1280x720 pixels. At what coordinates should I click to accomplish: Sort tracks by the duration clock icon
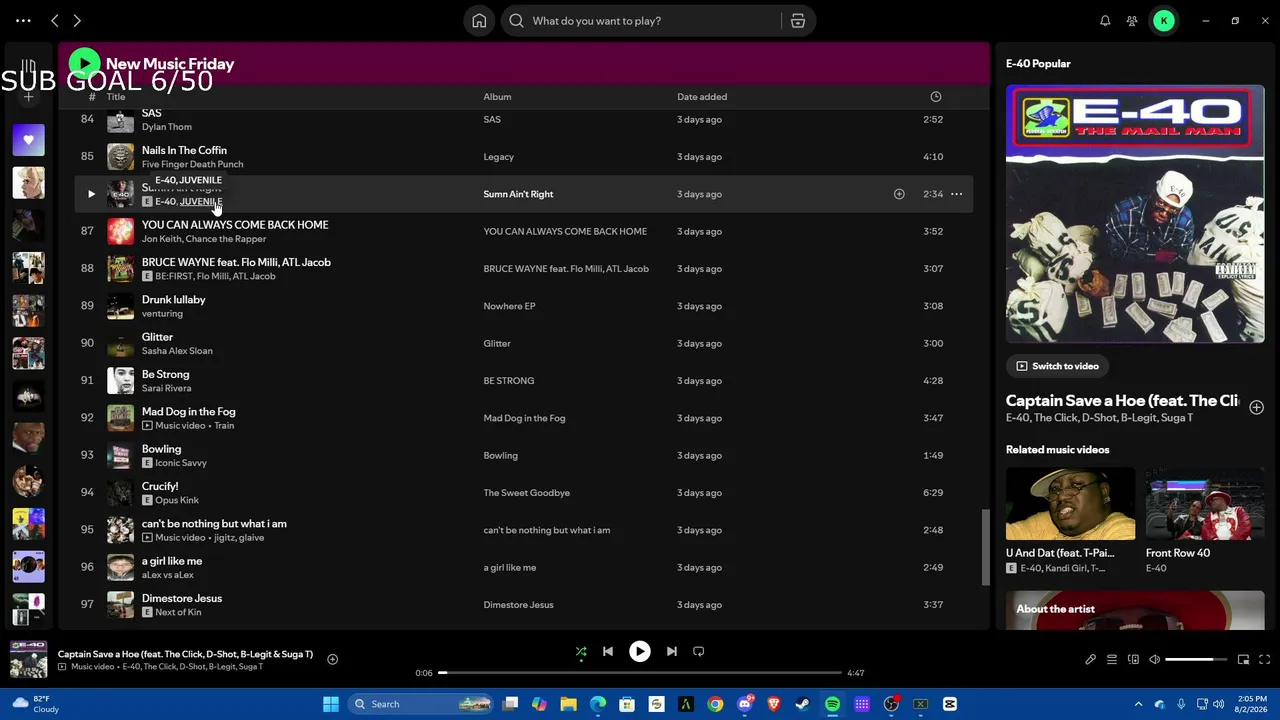pos(936,97)
